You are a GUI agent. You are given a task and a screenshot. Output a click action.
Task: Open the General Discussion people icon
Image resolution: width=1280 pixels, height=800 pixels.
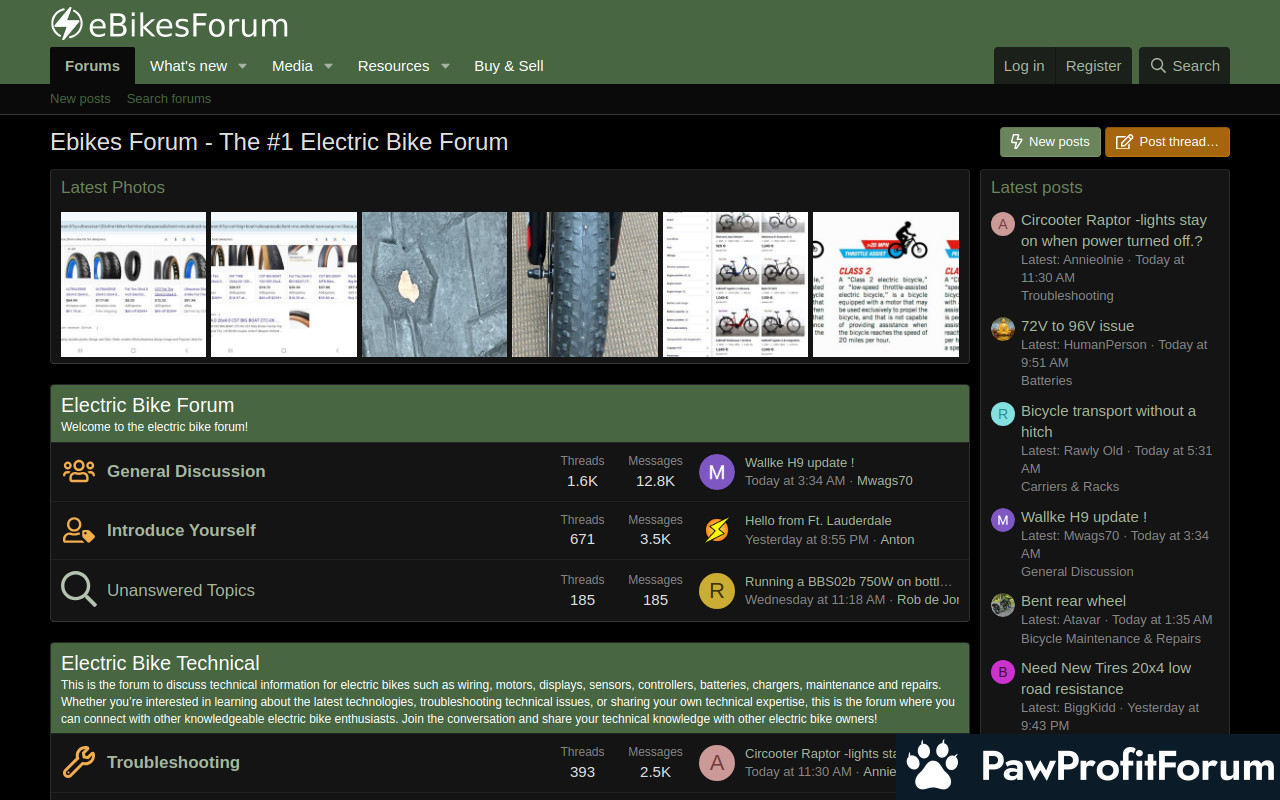click(79, 471)
